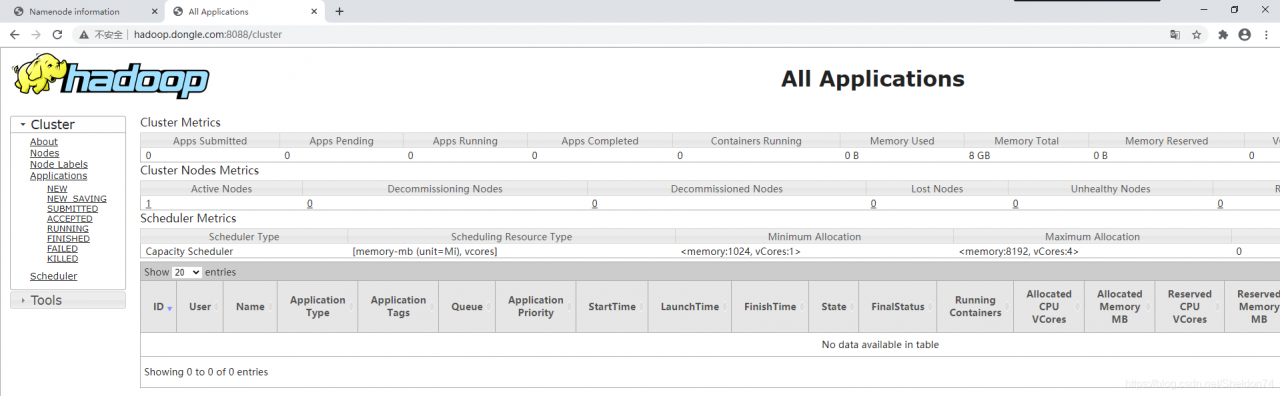Click the Decommissioning Nodes count link
Image resolution: width=1280 pixels, height=396 pixels.
310,203
